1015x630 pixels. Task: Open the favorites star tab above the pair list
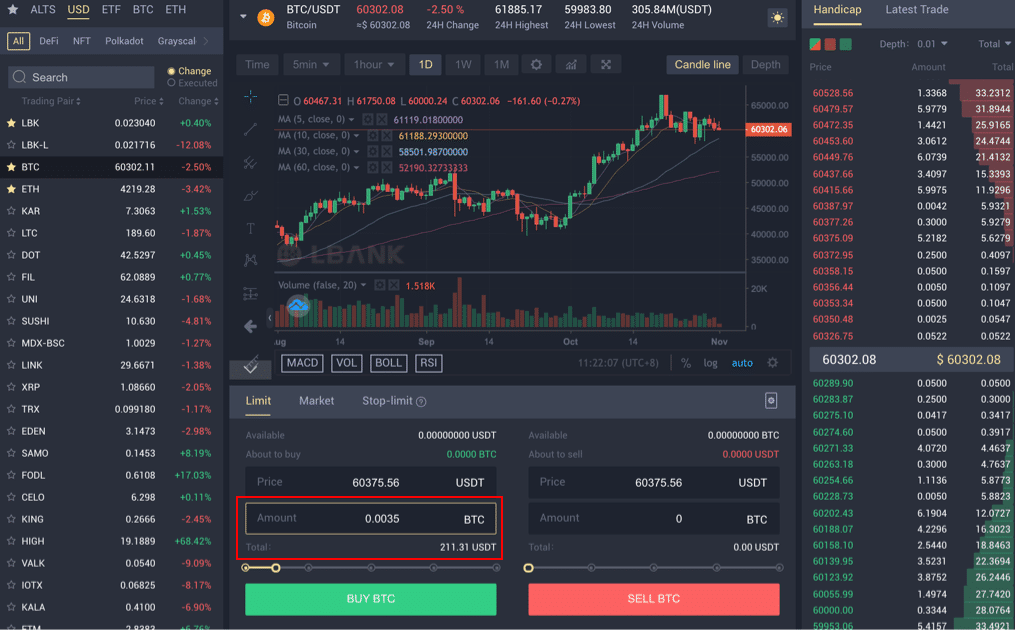(x=12, y=10)
